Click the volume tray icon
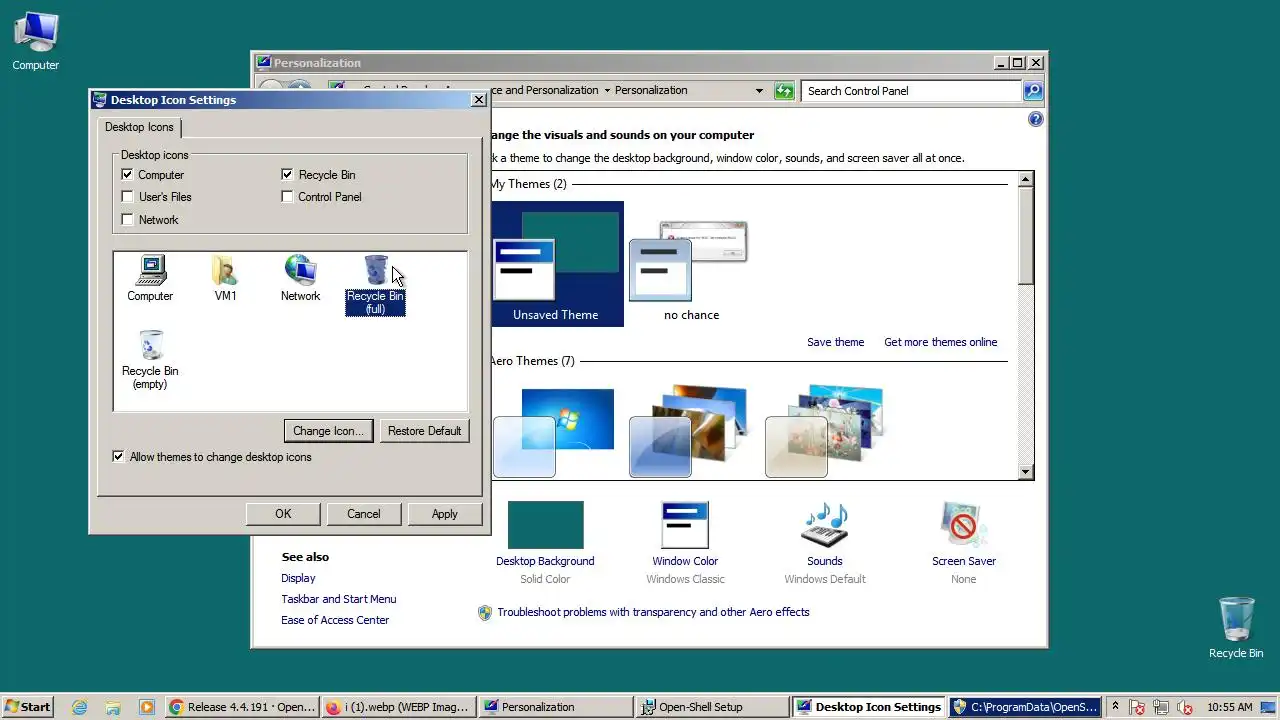Viewport: 1280px width, 720px height. [1185, 707]
